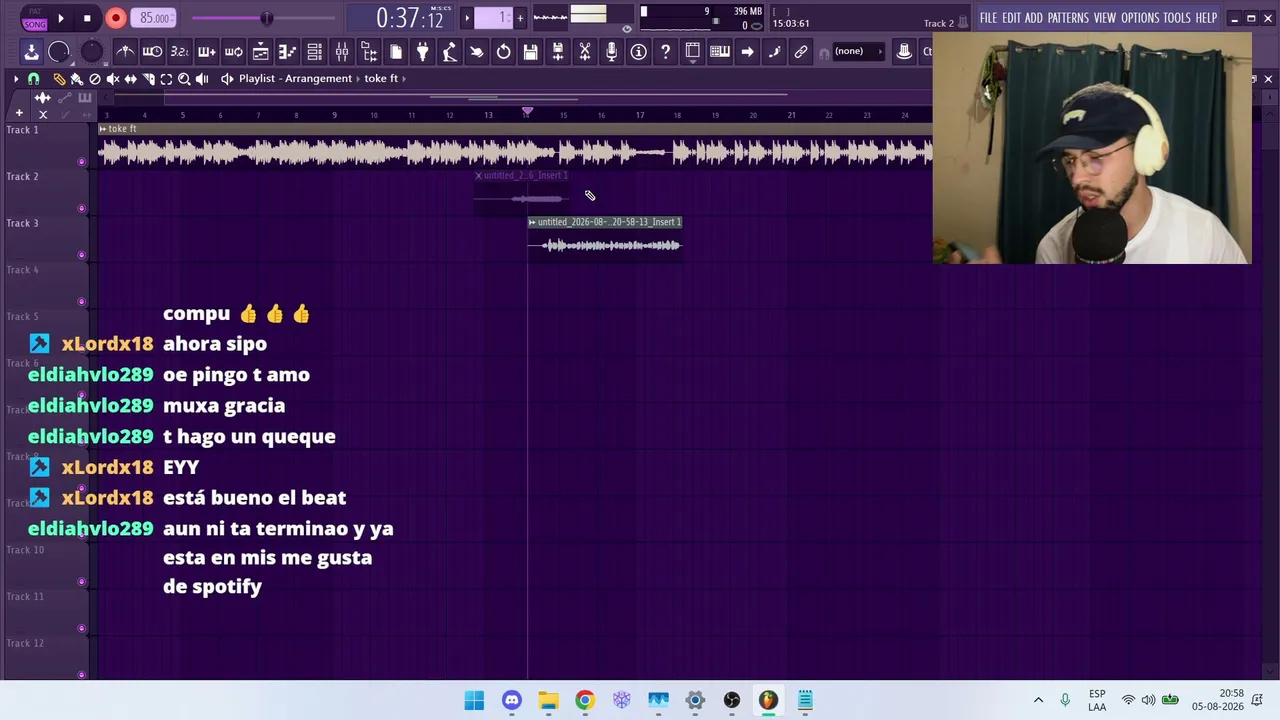The width and height of the screenshot is (1280, 720).
Task: Open pattern selector arrow menu
Action: 466,18
